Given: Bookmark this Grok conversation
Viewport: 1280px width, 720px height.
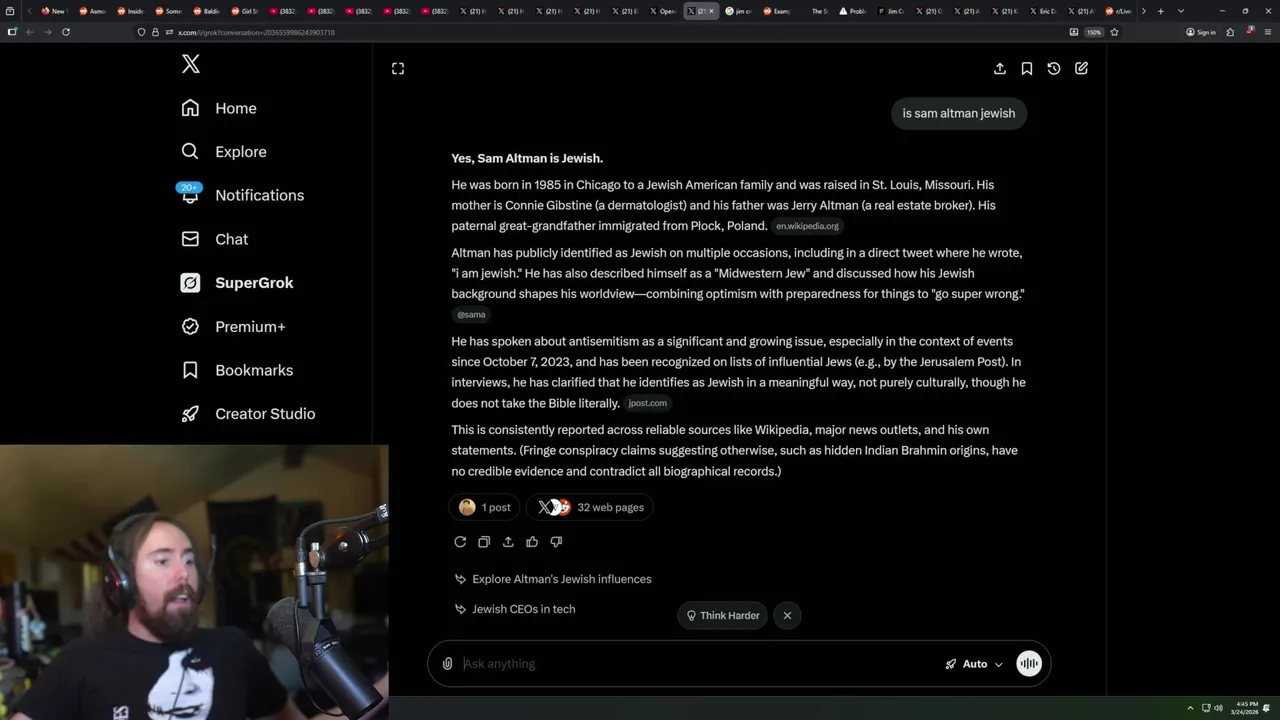Looking at the screenshot, I should pos(1027,68).
